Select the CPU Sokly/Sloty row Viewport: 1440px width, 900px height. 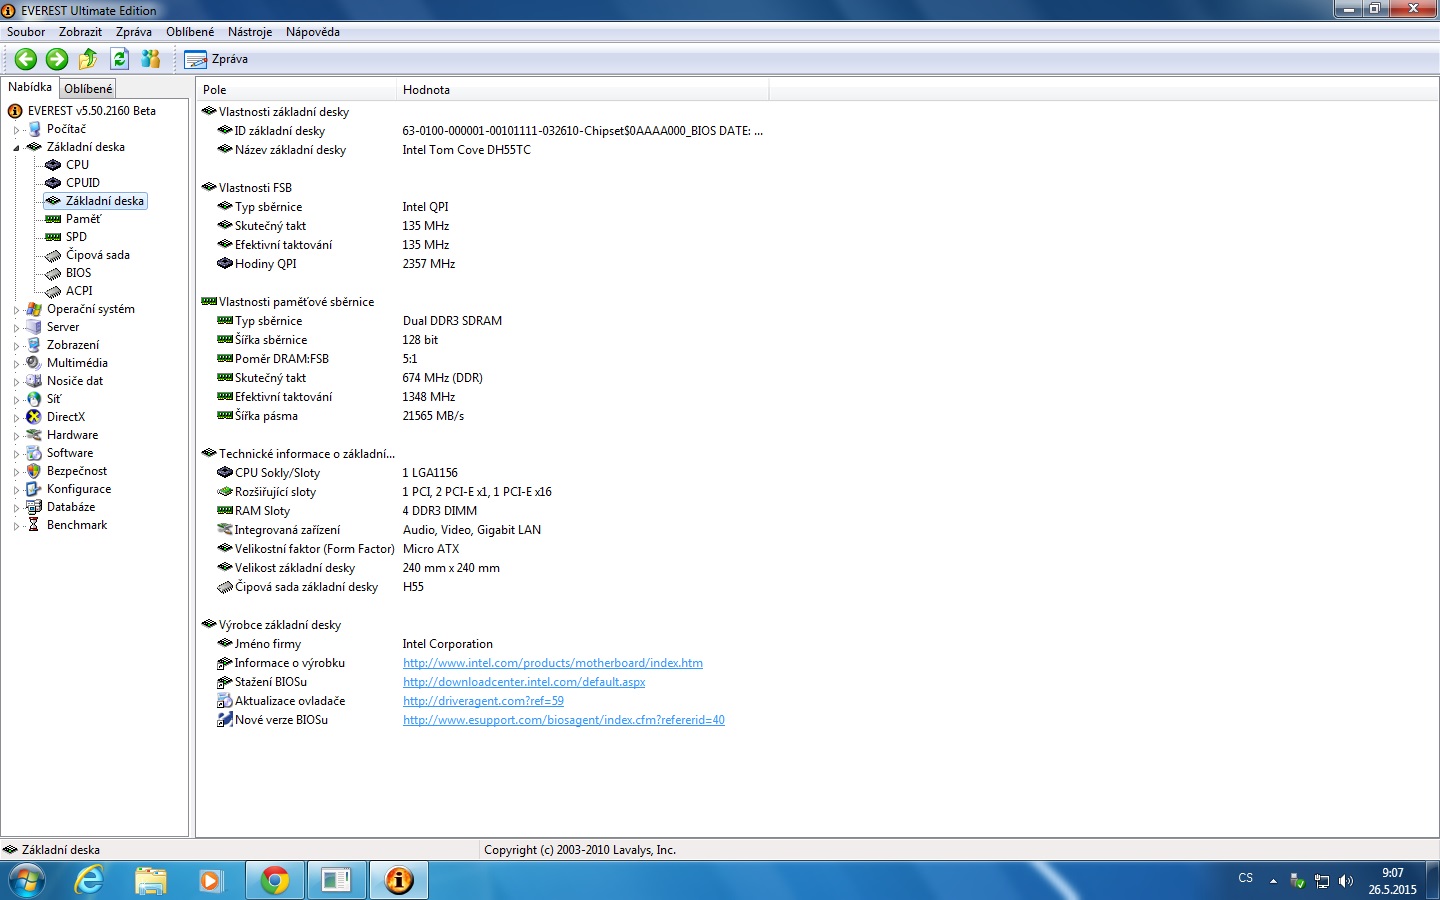click(484, 473)
